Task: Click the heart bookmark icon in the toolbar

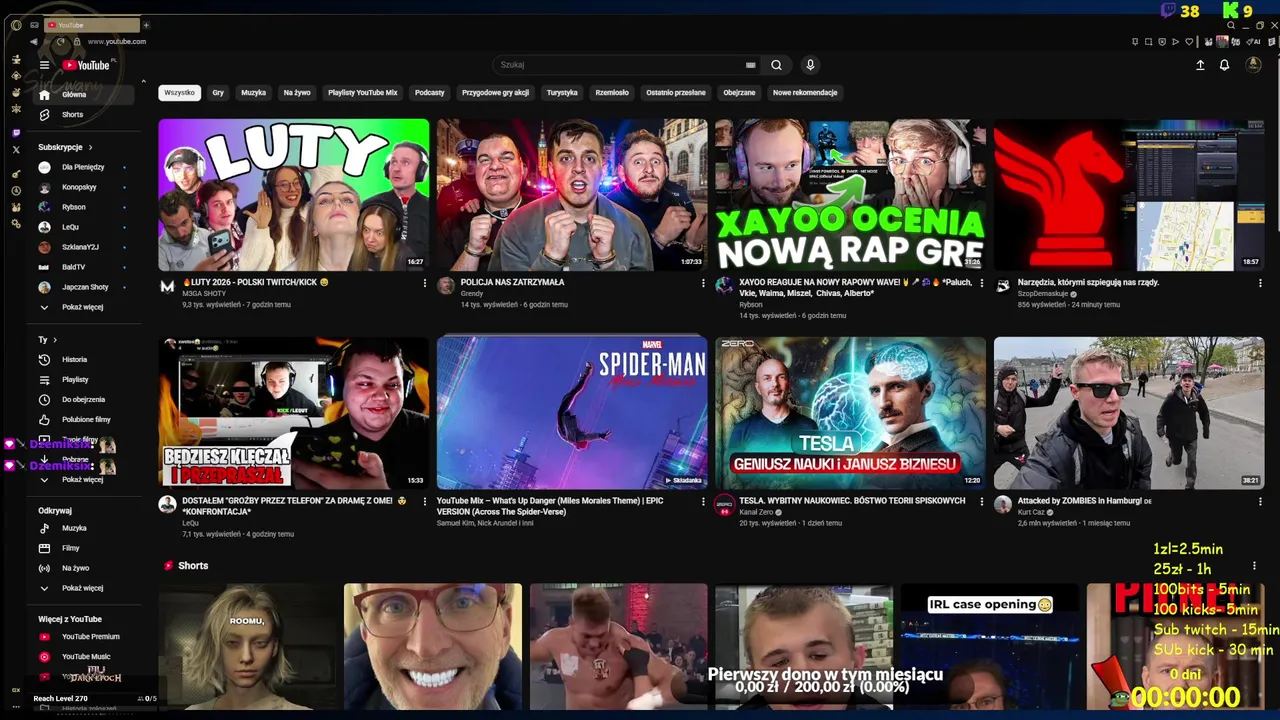Action: 1190,42
